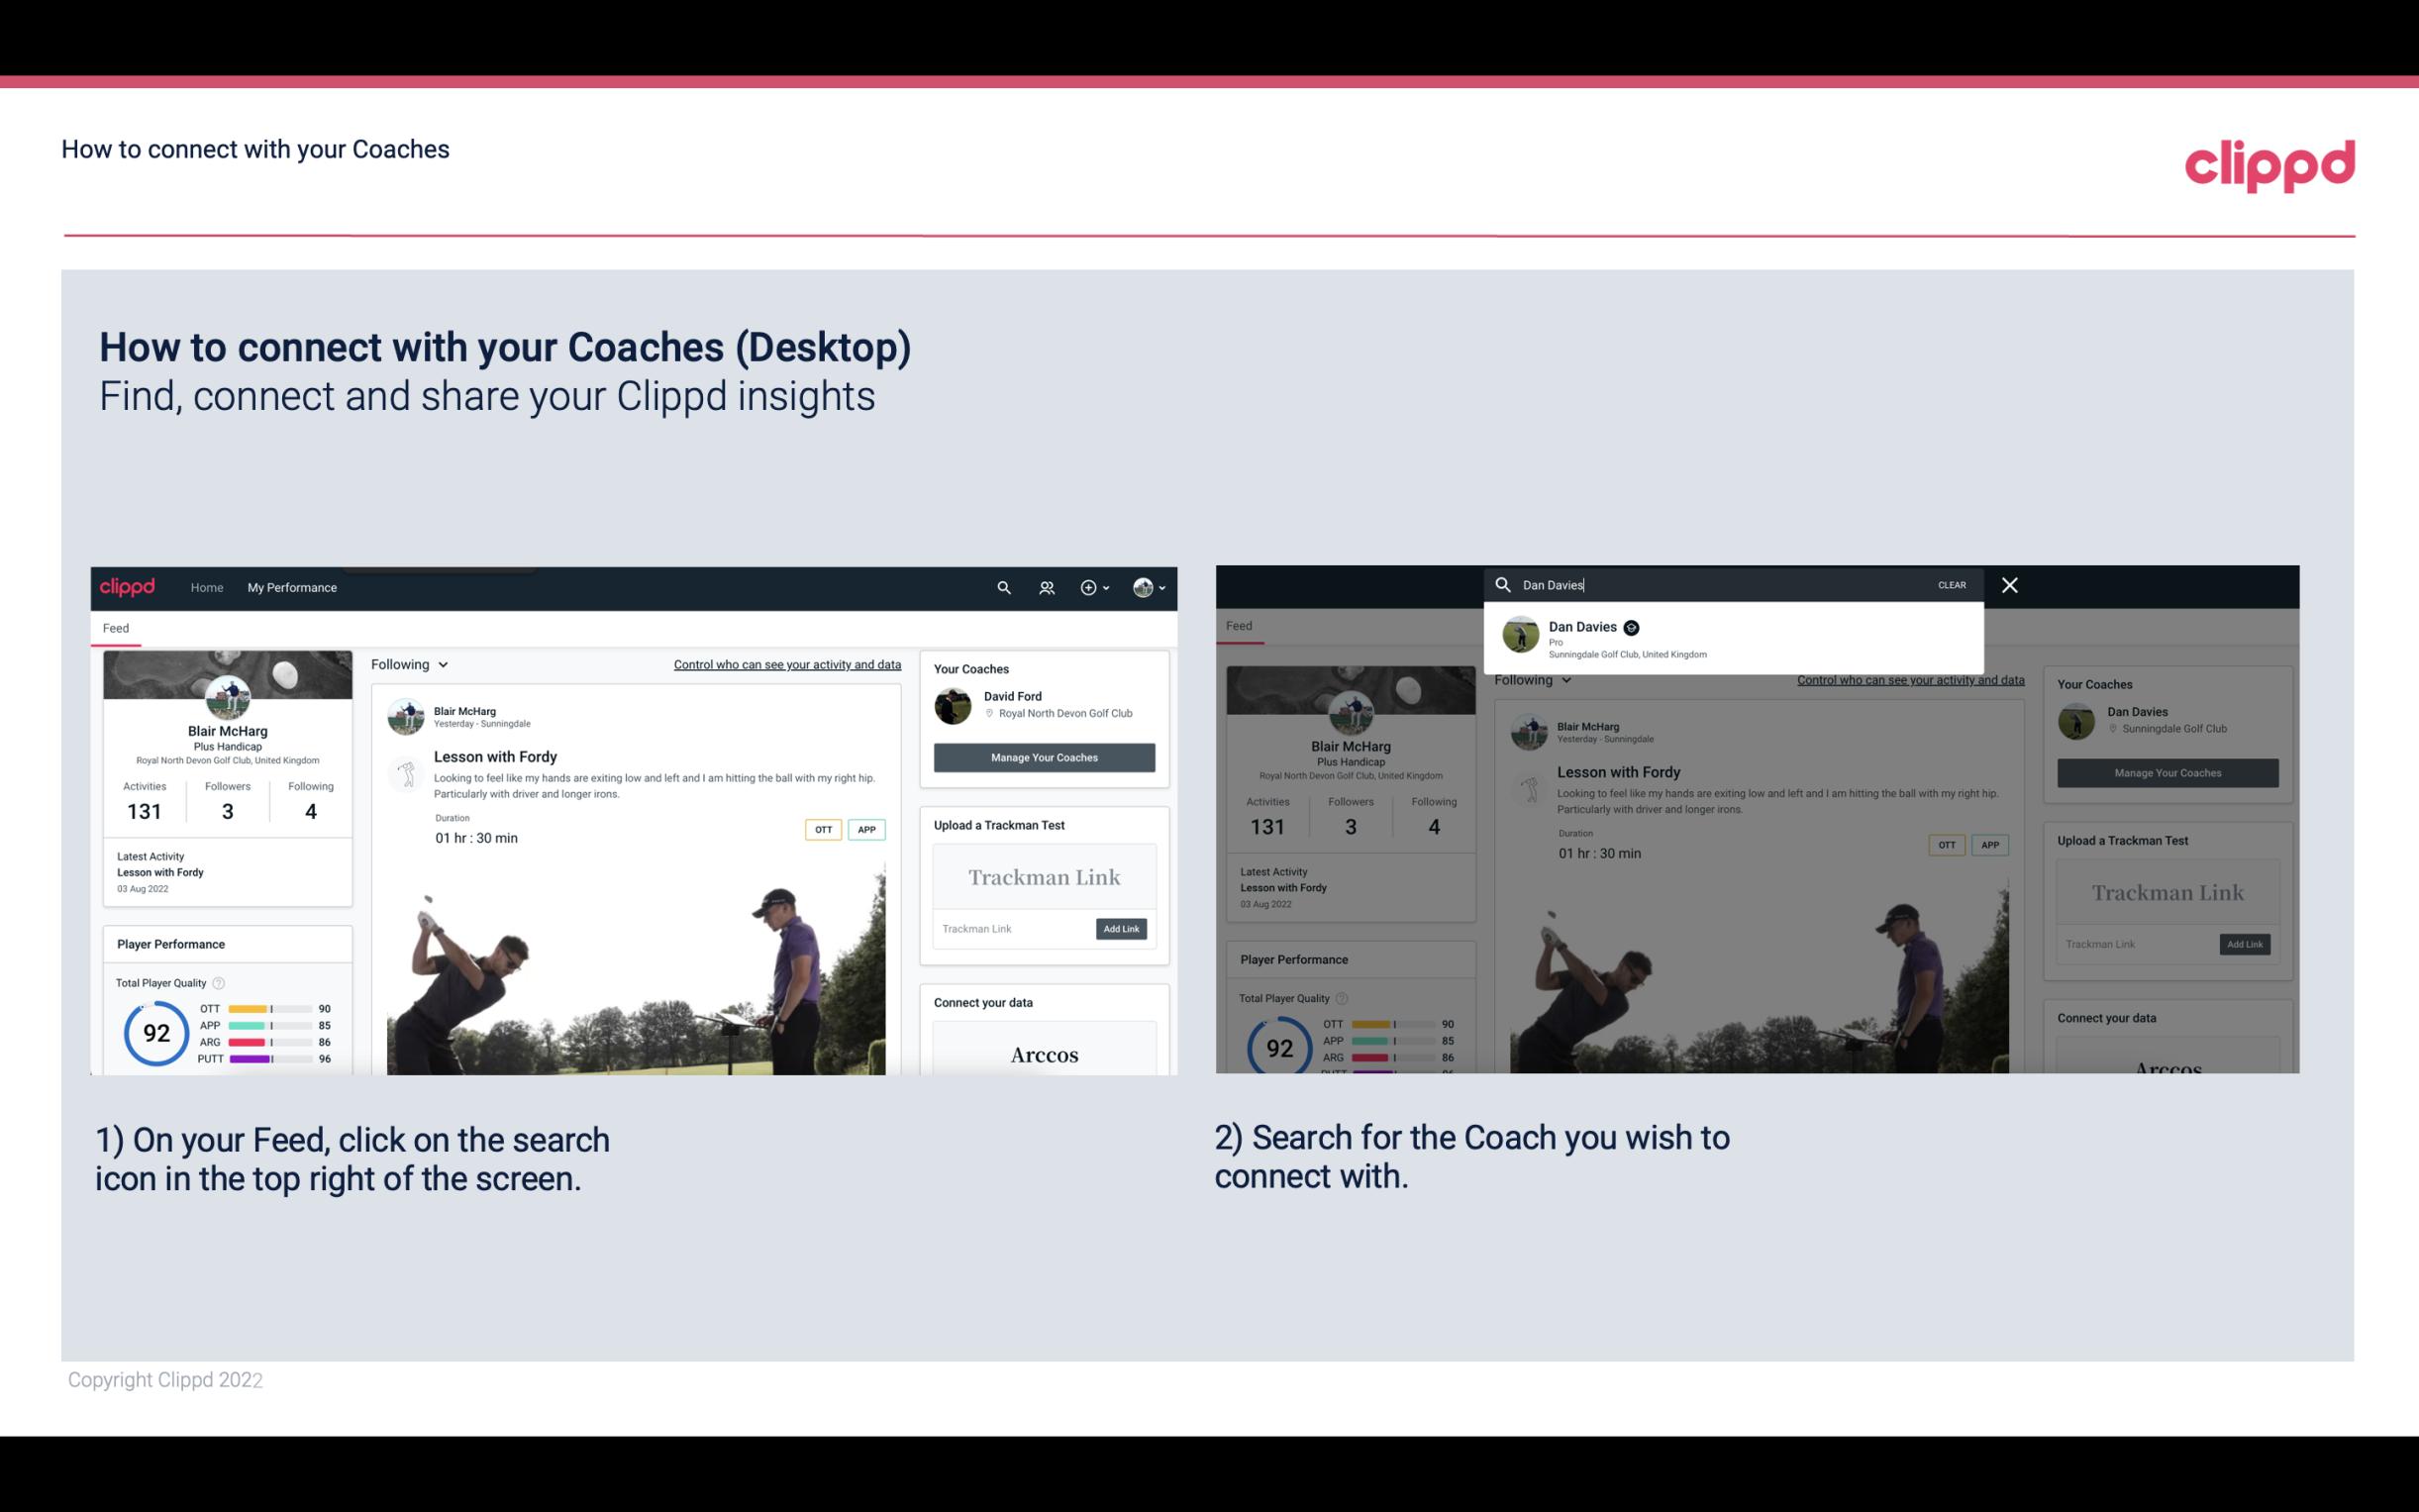Viewport: 2419px width, 1512px height.
Task: Click the PUTT performance color bar
Action: [x=268, y=1060]
